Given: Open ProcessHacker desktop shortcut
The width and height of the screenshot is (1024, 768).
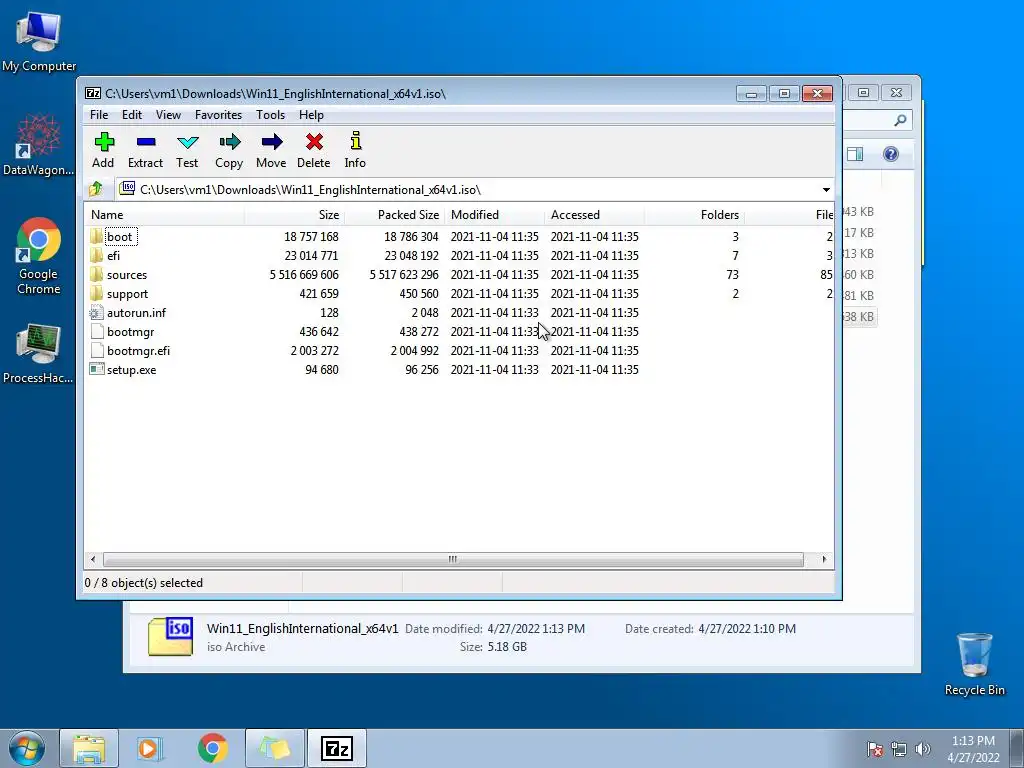Looking at the screenshot, I should [39, 353].
